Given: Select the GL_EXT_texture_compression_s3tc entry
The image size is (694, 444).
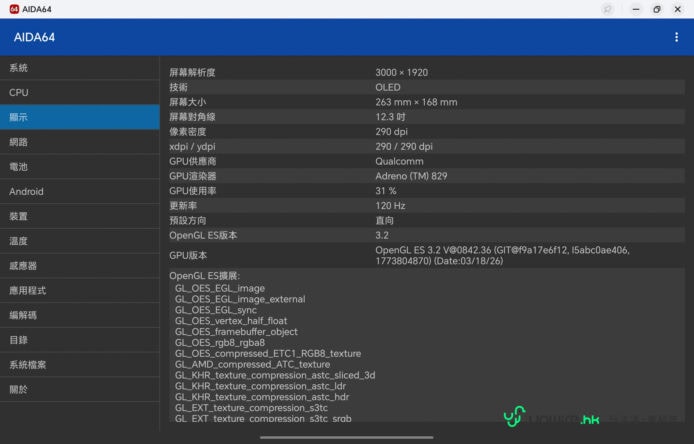Looking at the screenshot, I should coord(251,408).
